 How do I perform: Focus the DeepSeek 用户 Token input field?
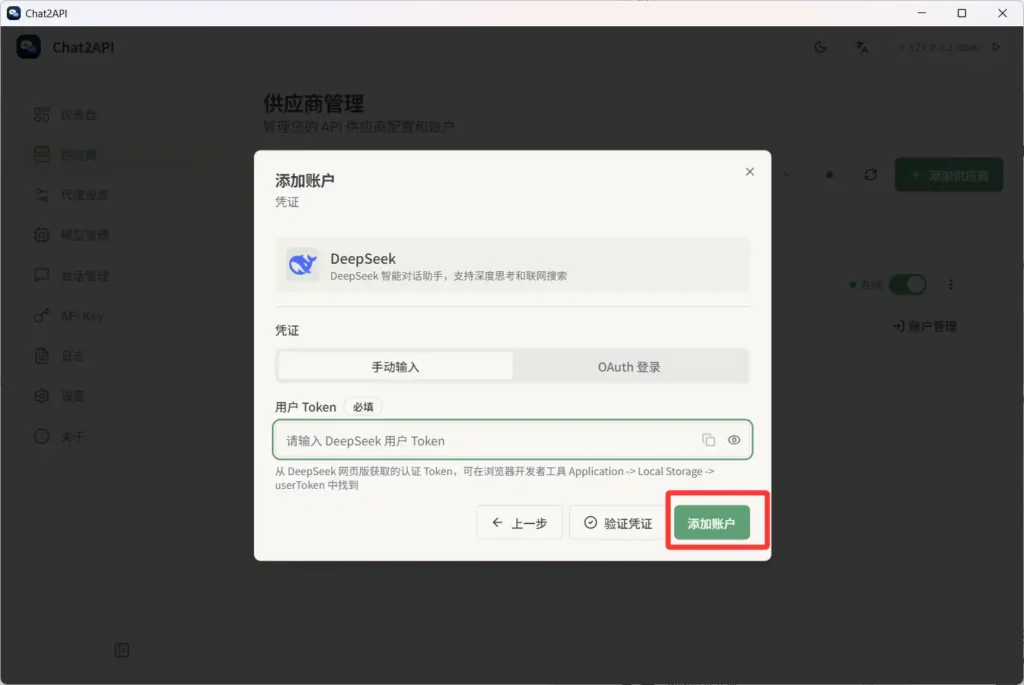click(x=512, y=440)
